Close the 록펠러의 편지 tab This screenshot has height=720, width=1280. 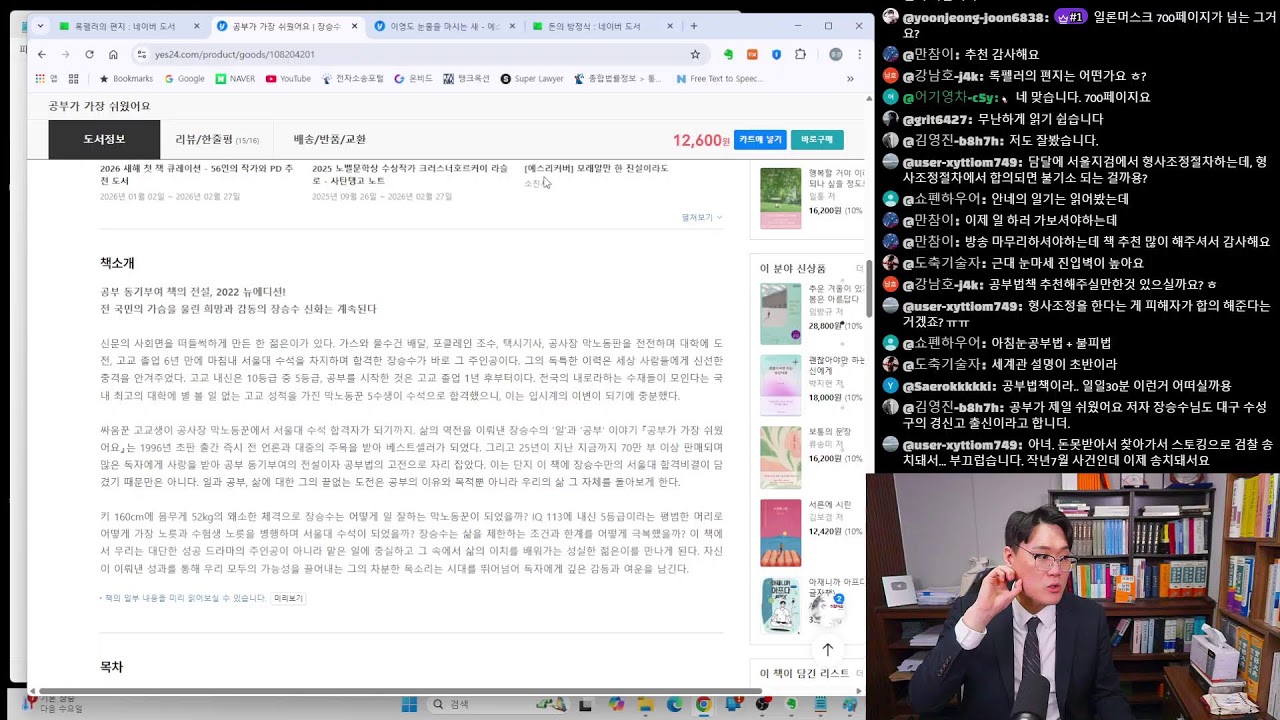coord(196,26)
